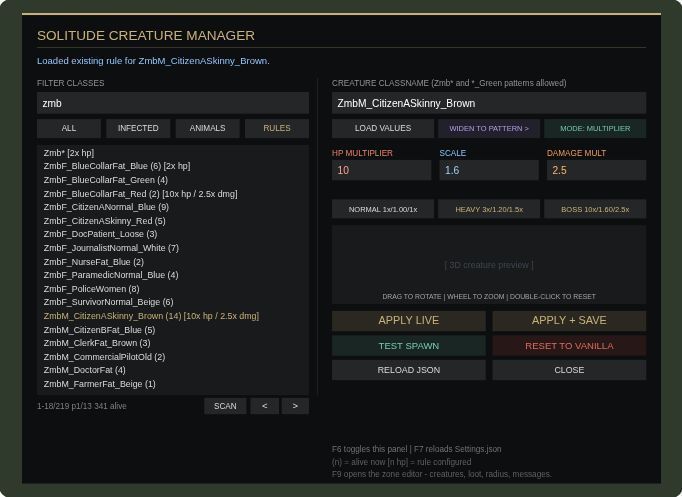Viewport: 682px width, 497px height.
Task: Select ZmbF_ParamedicNormal_Blue in the list
Action: click(x=173, y=275)
